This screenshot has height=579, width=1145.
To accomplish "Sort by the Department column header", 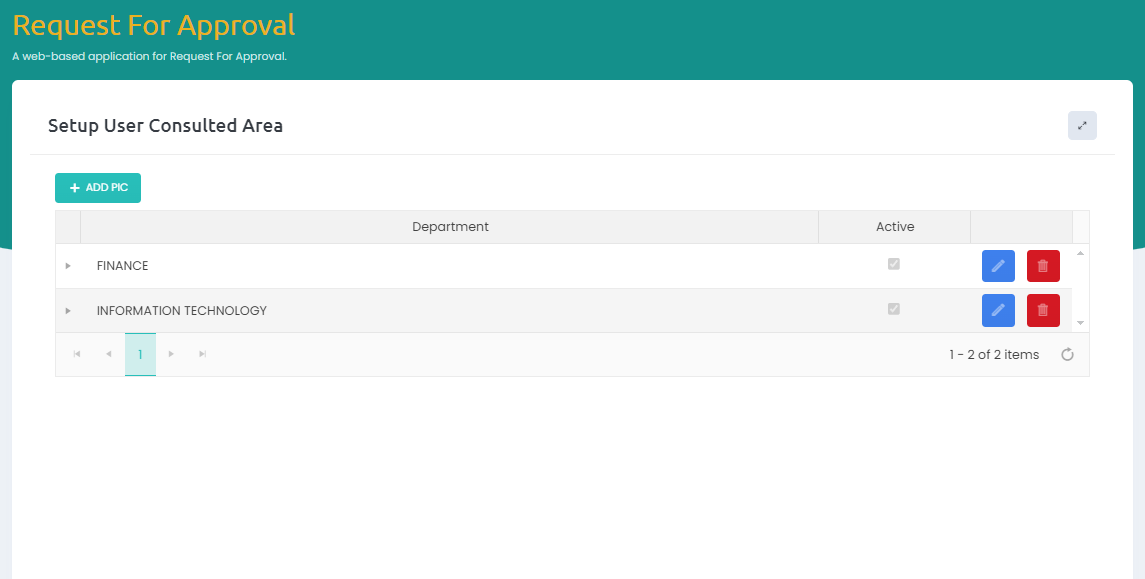I will [x=450, y=227].
